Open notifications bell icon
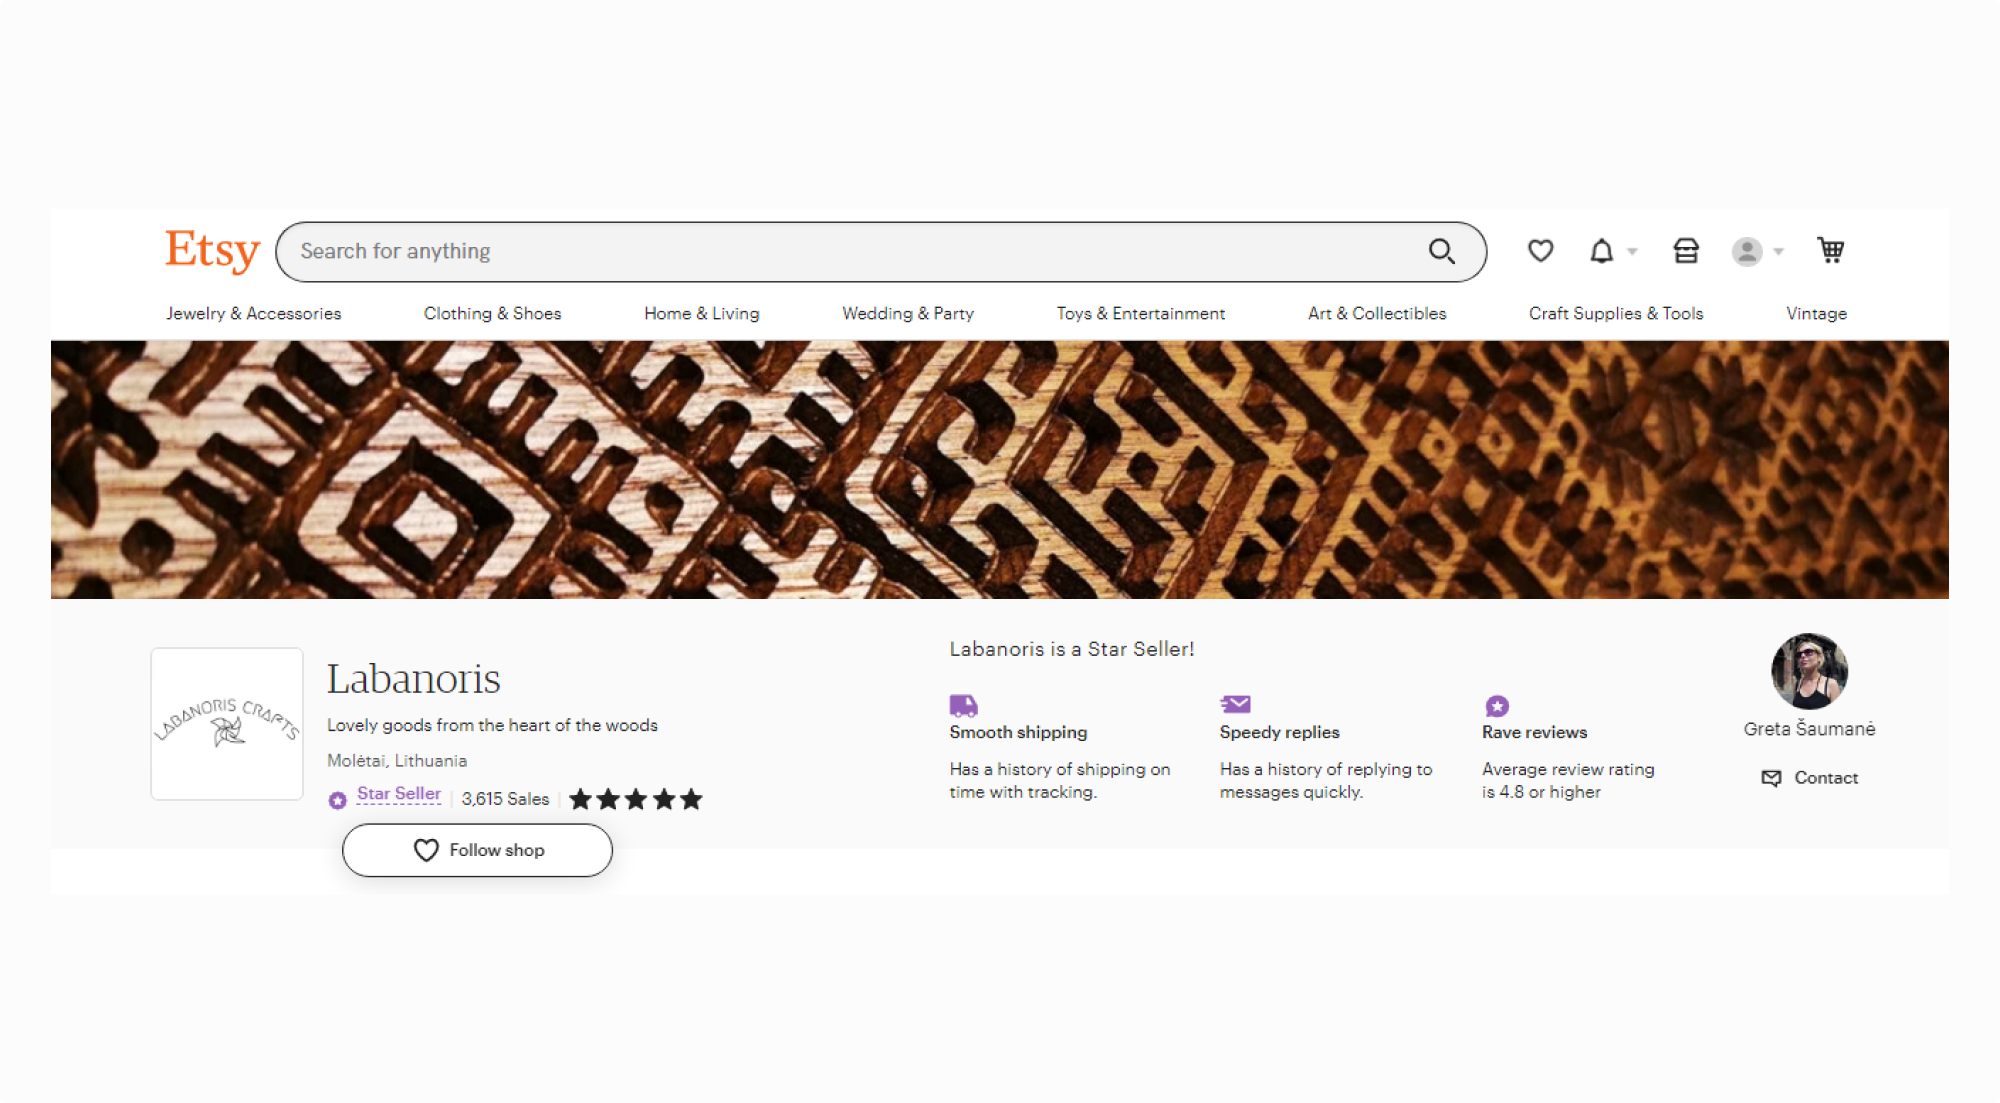Screen dimensions: 2000x1103 (1602, 251)
